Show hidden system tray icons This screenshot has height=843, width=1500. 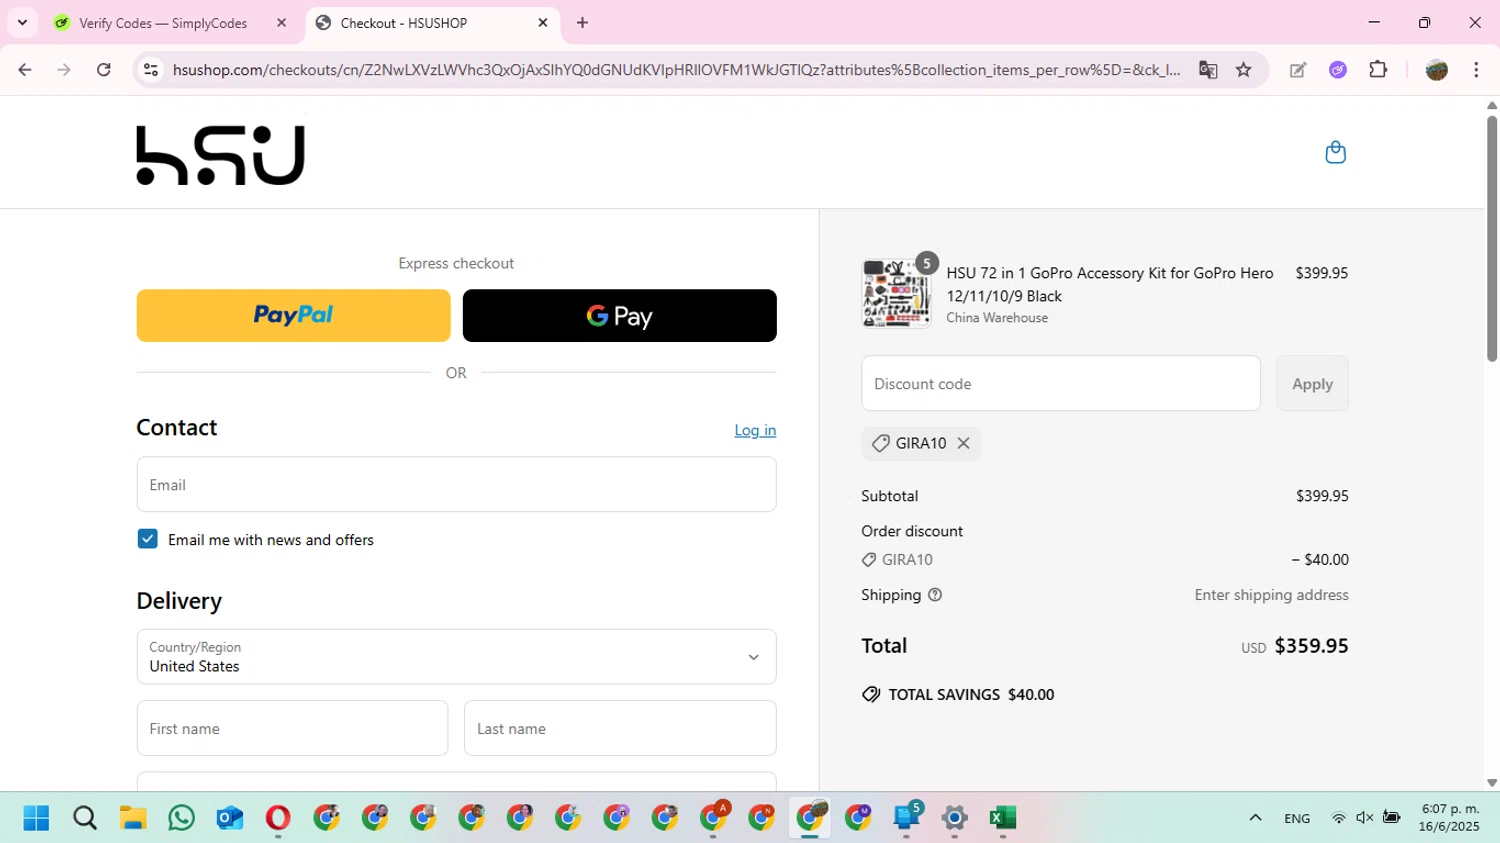tap(1255, 818)
